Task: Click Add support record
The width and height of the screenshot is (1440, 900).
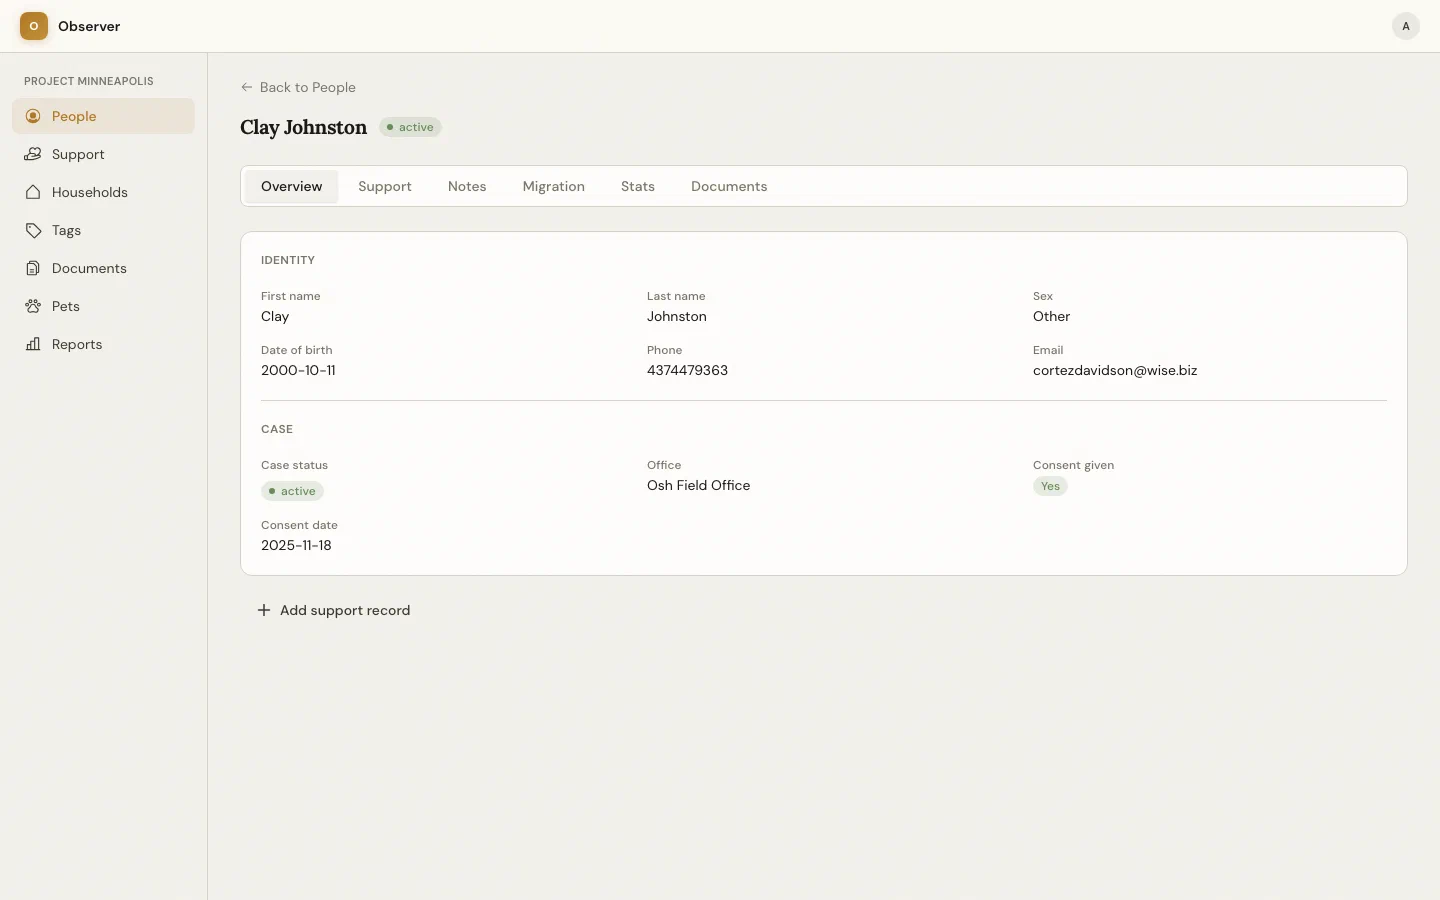Action: tap(345, 610)
